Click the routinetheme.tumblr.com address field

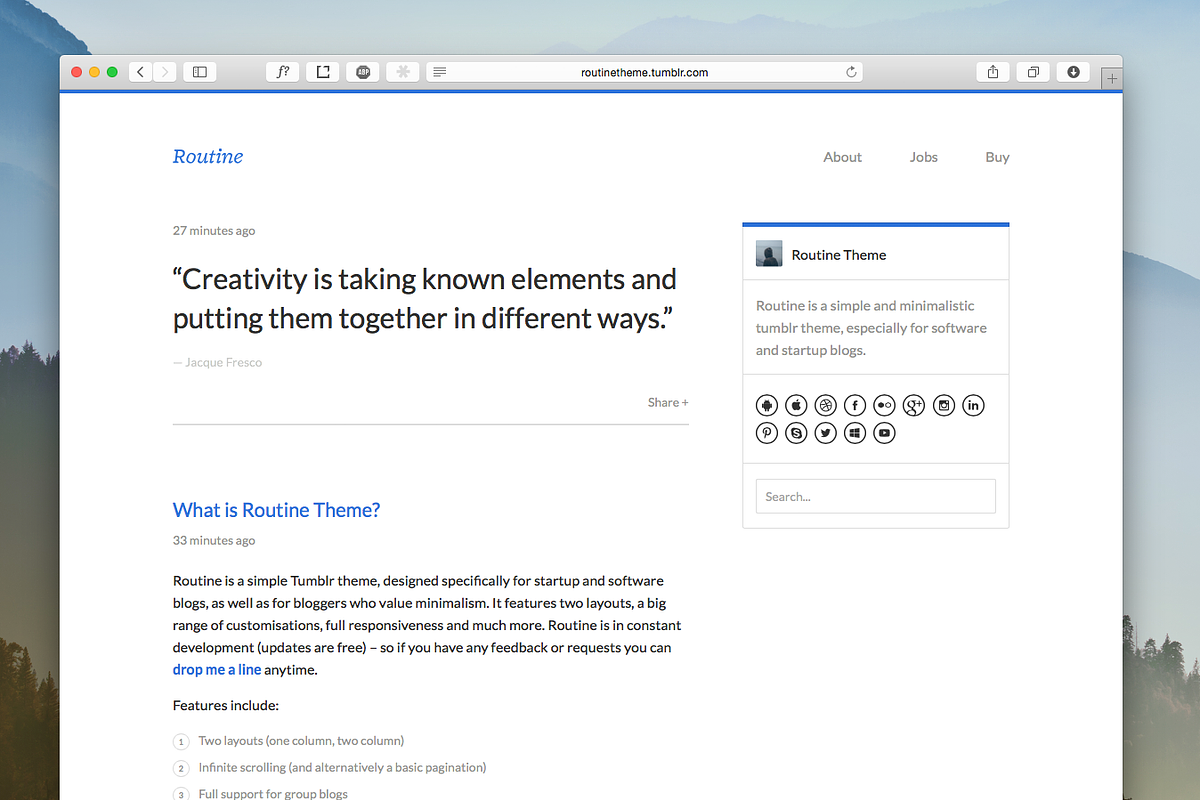(644, 72)
